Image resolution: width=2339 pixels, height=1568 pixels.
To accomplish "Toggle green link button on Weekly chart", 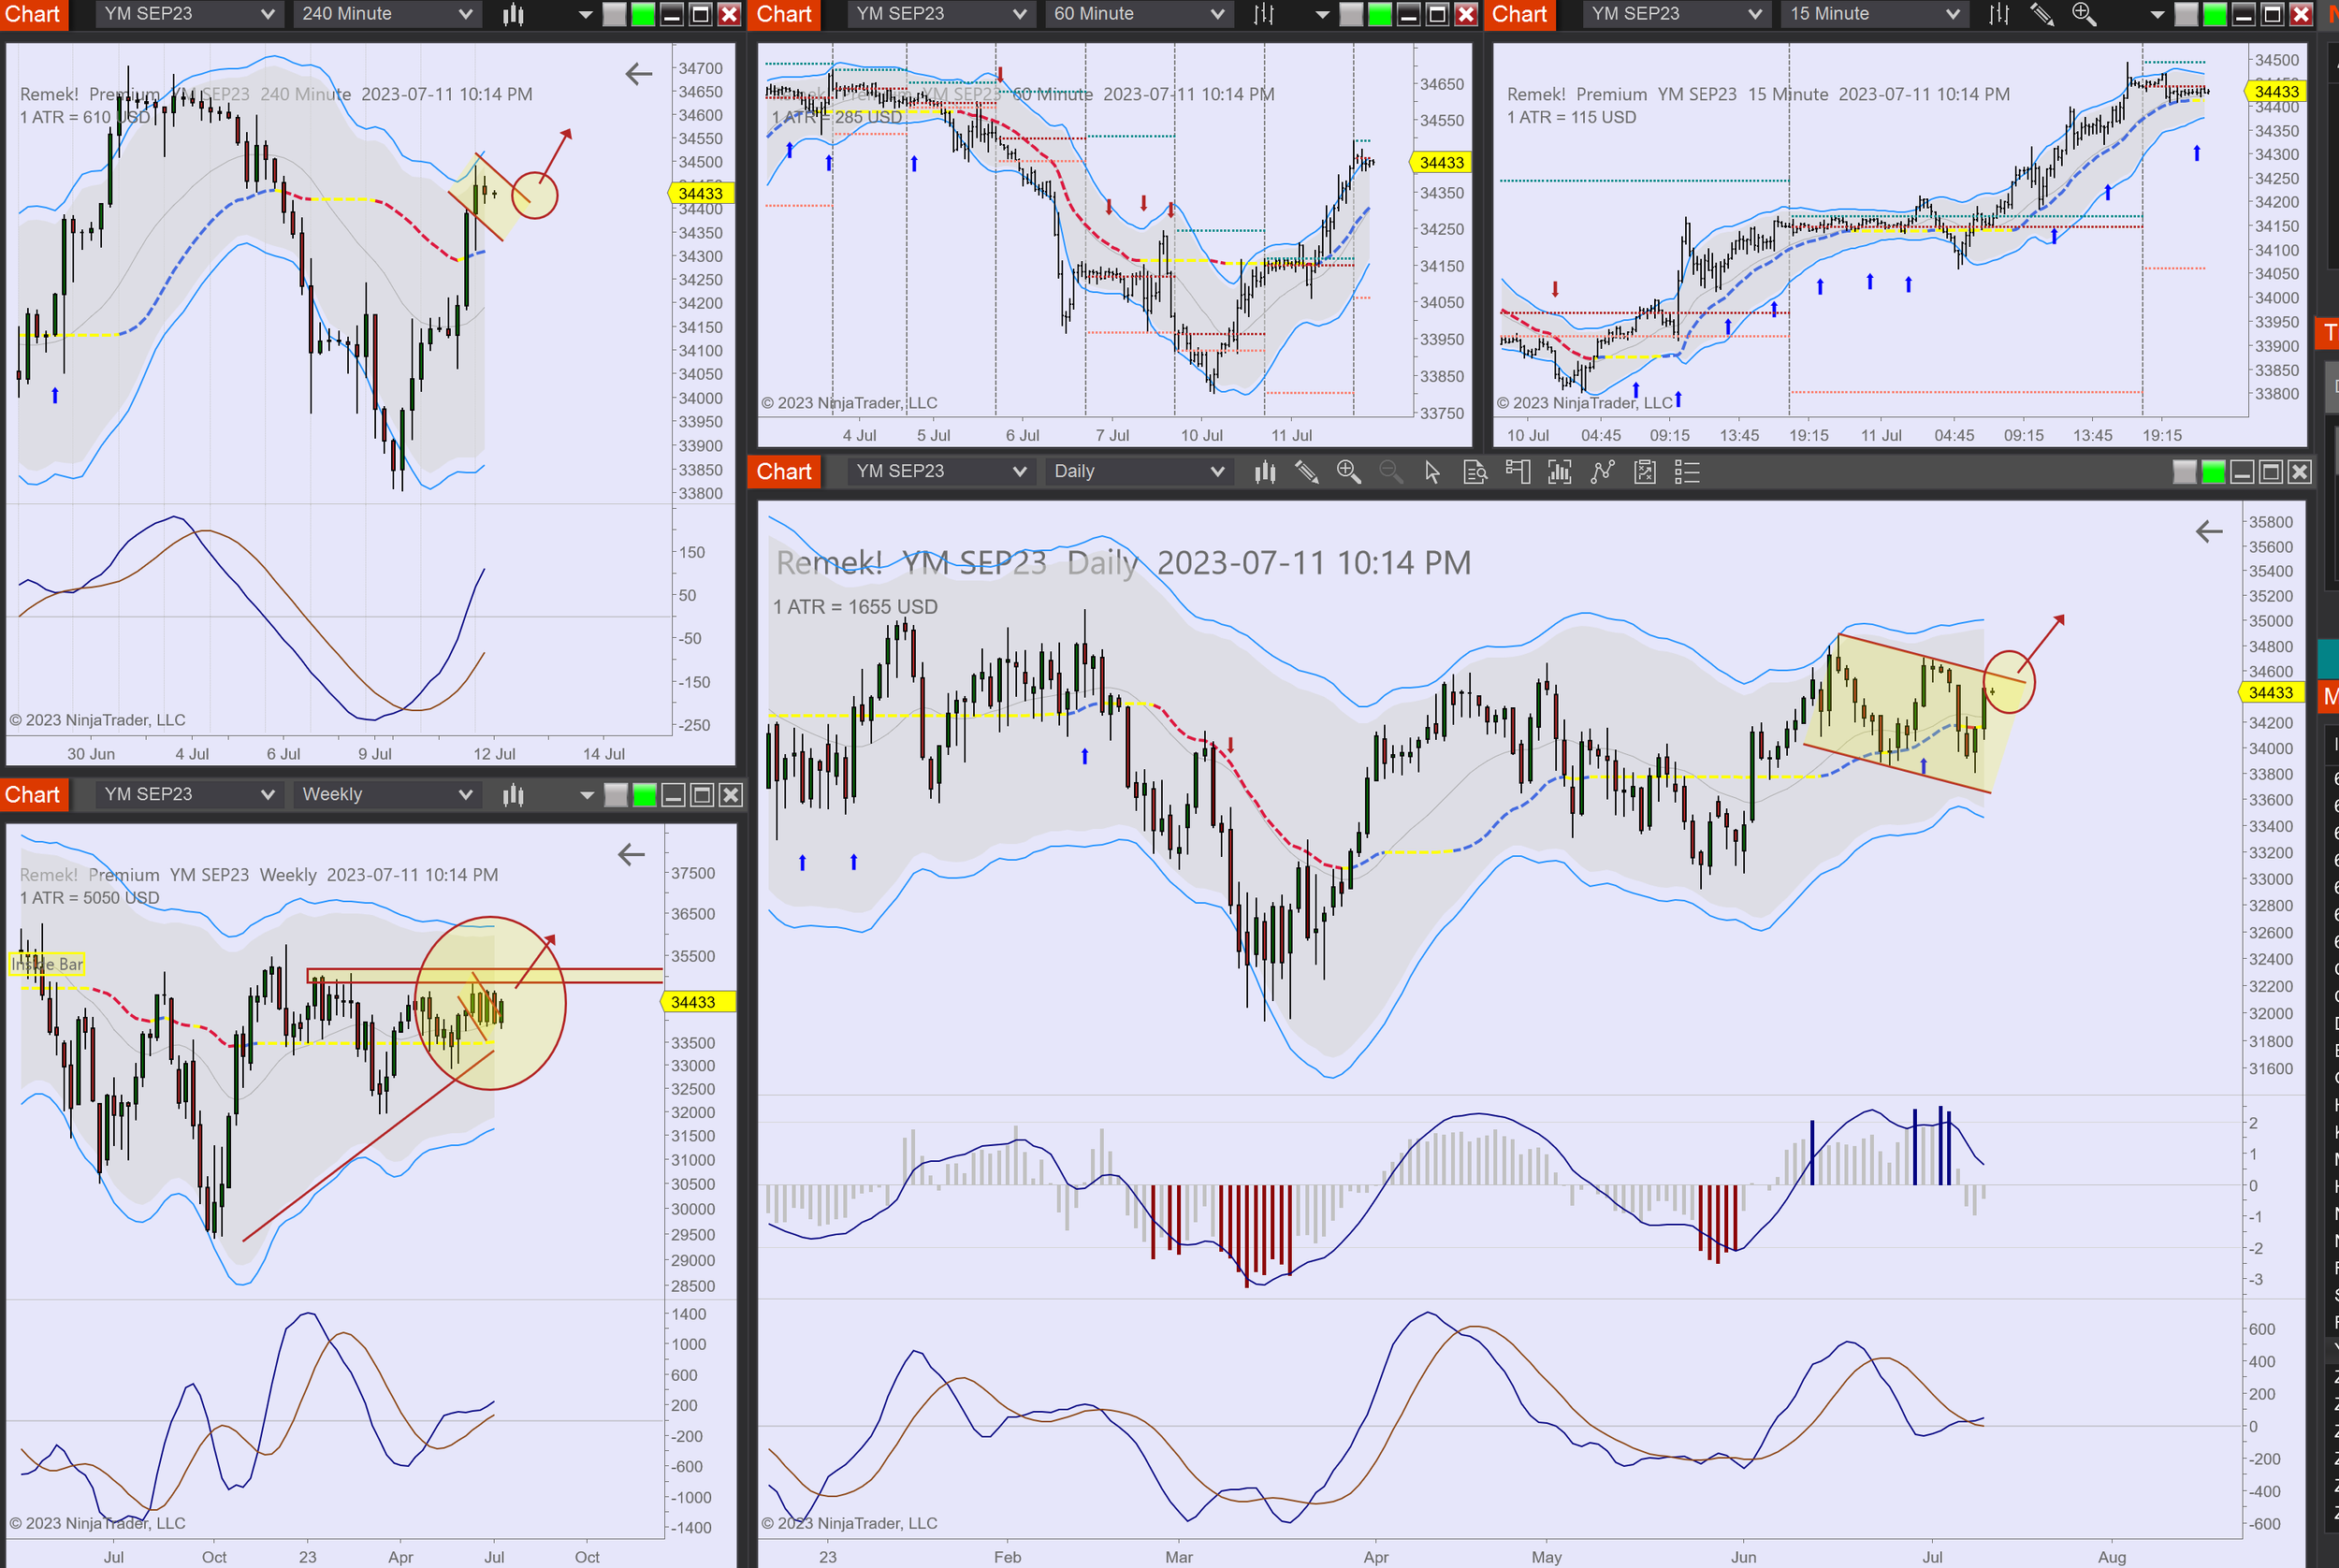I will click(645, 794).
